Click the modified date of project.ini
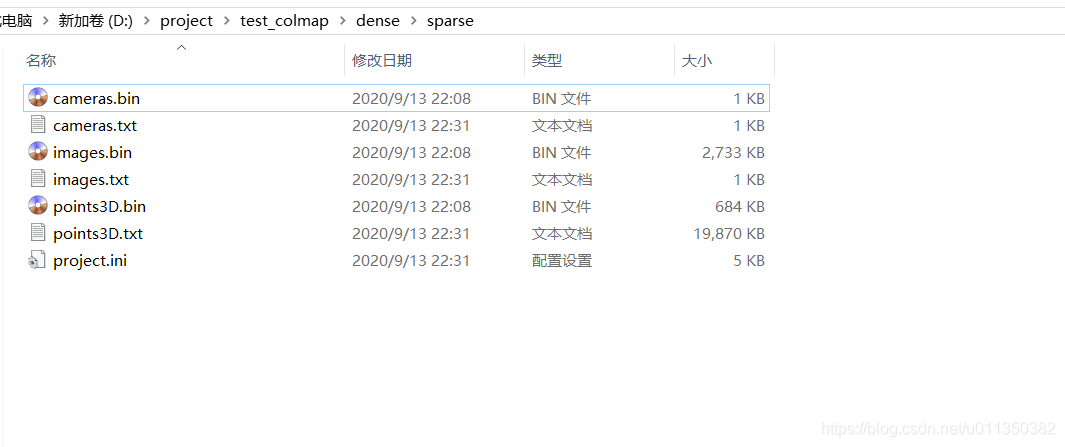 pyautogui.click(x=411, y=261)
